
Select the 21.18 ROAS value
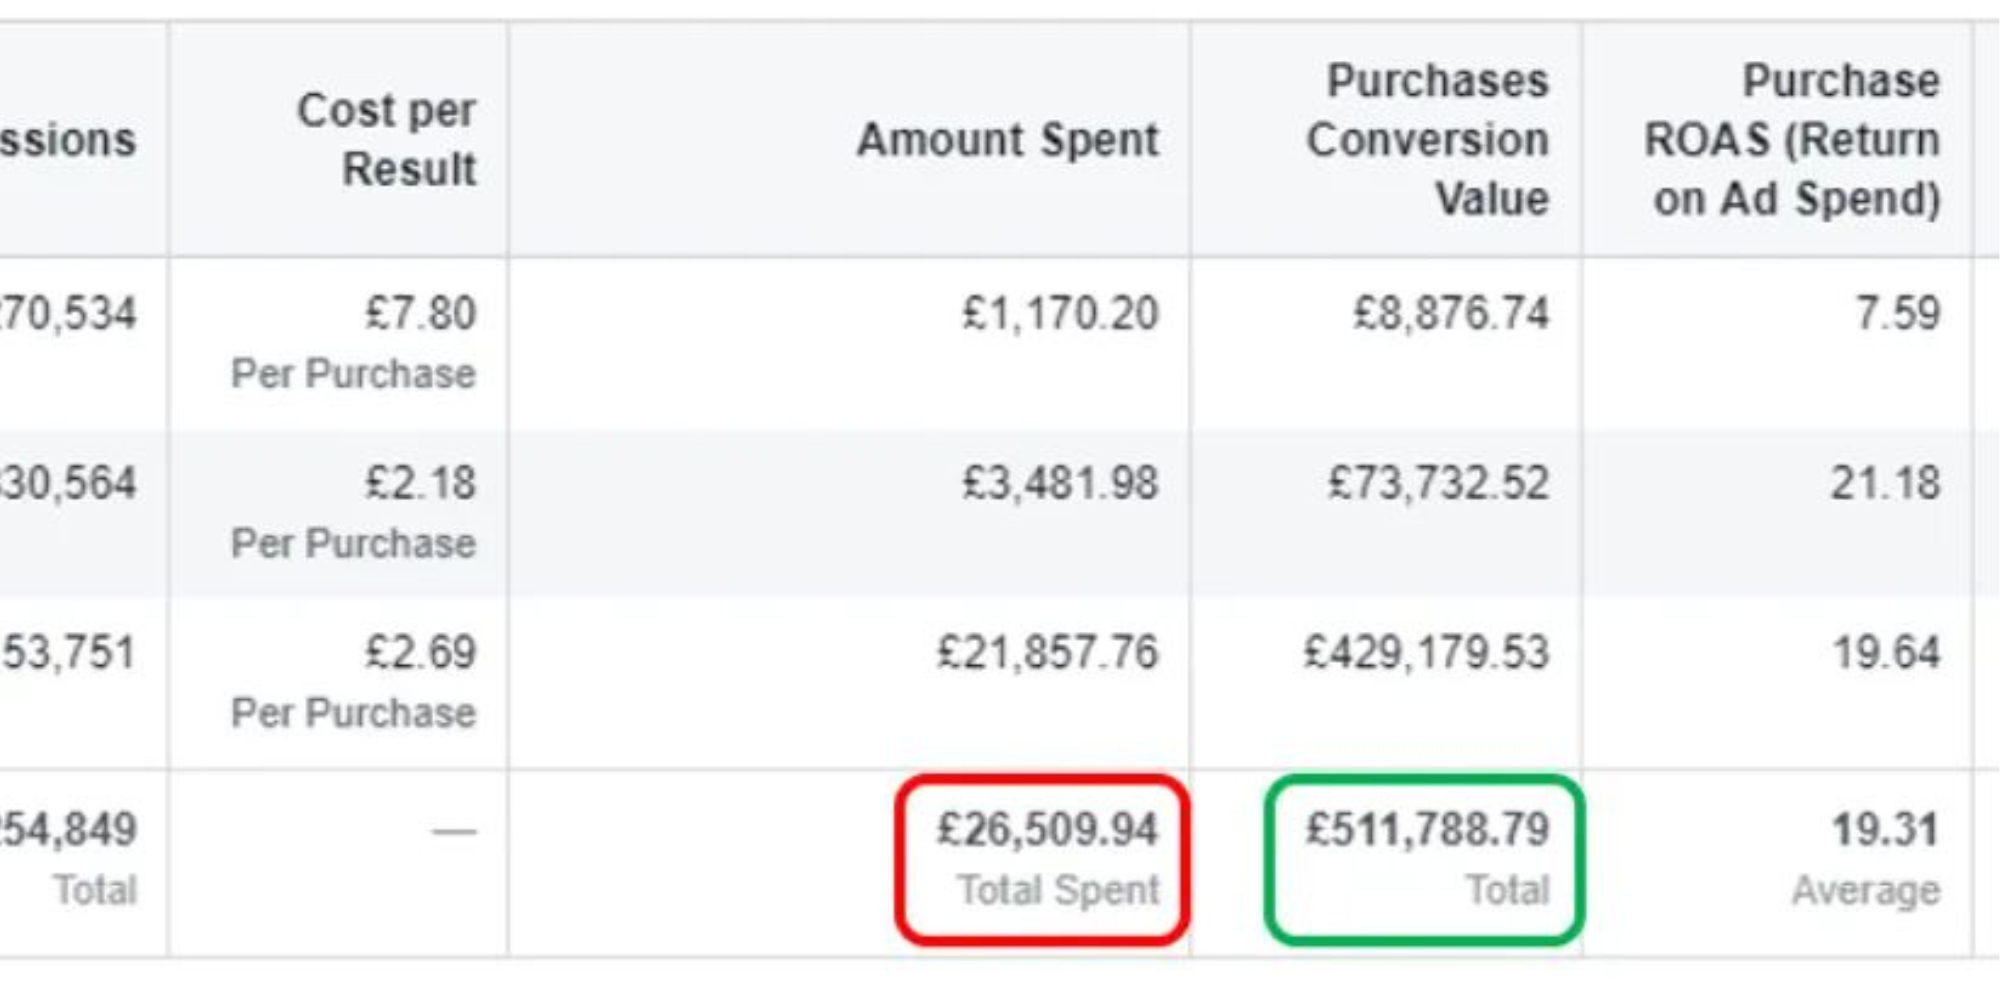(1886, 483)
